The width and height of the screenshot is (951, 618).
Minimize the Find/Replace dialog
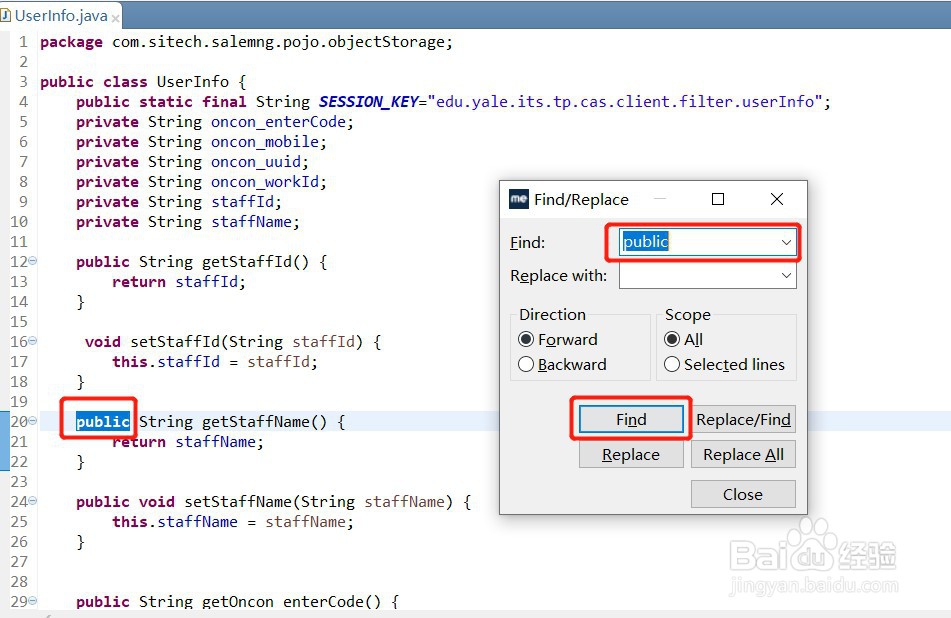coord(660,199)
